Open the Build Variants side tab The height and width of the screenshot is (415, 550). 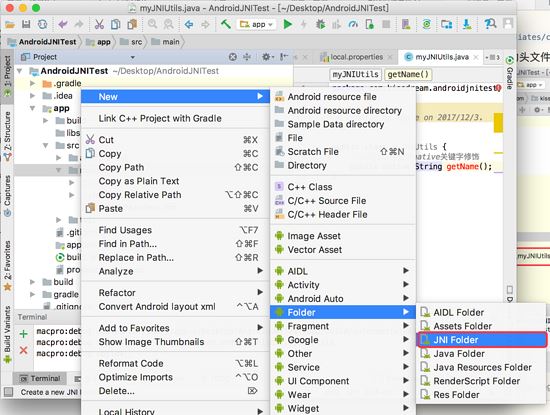pyautogui.click(x=7, y=334)
